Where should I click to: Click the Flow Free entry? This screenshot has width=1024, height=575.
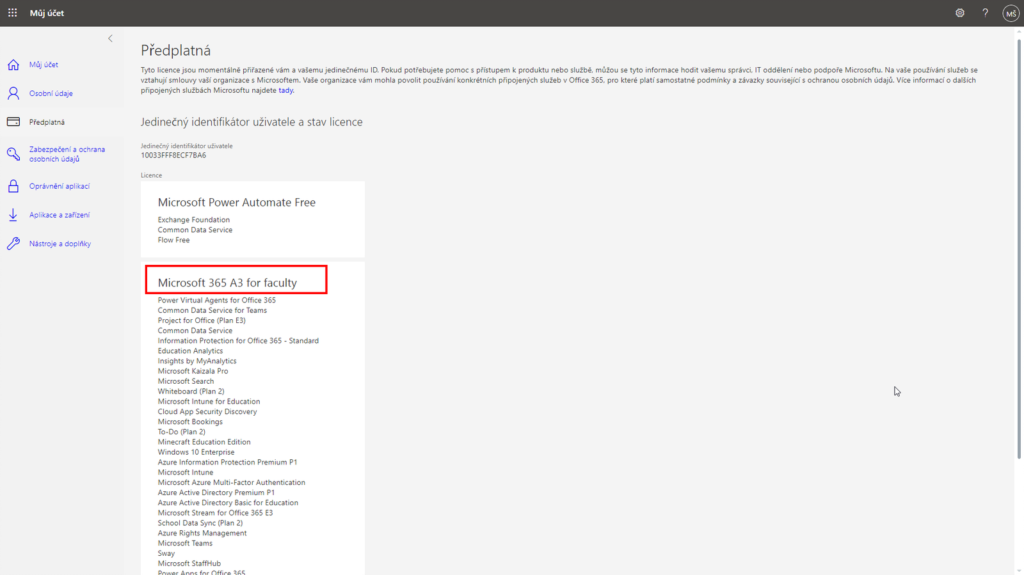tap(174, 240)
